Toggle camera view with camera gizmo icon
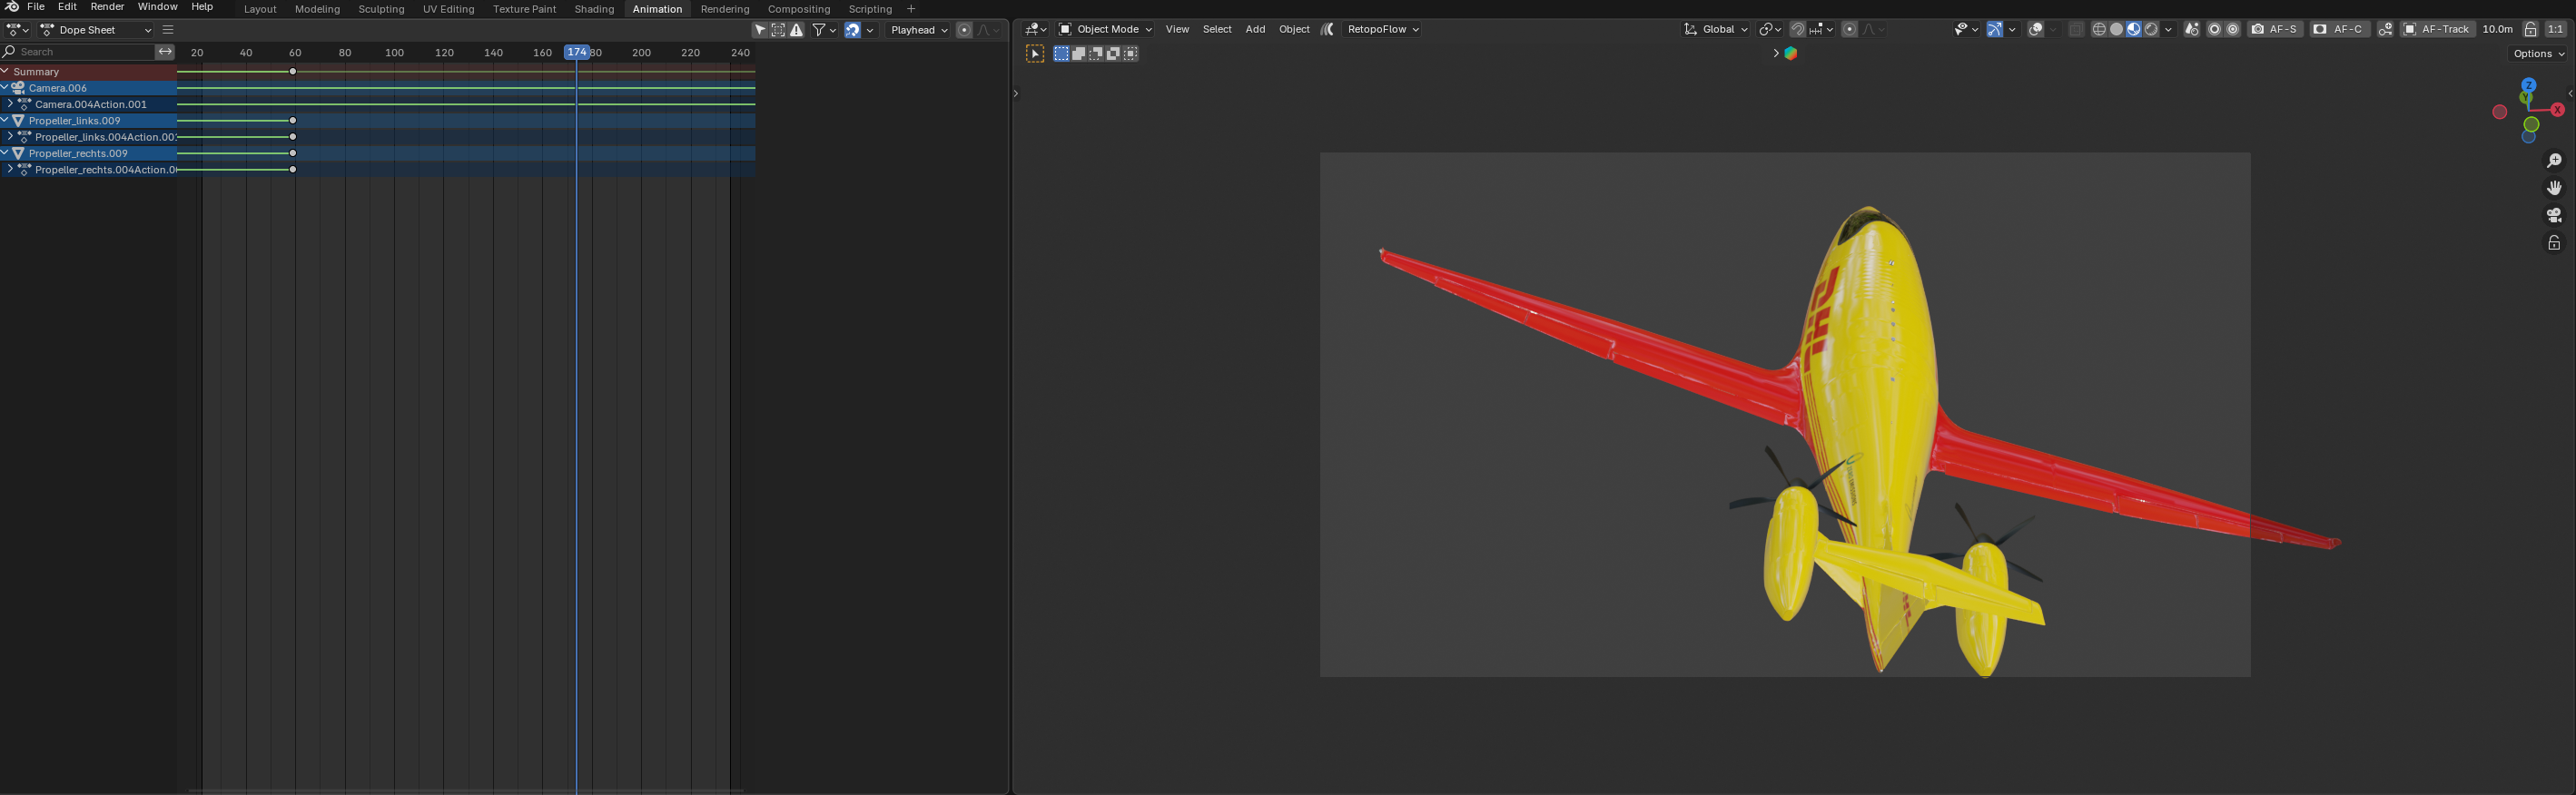The height and width of the screenshot is (795, 2576). click(2554, 215)
